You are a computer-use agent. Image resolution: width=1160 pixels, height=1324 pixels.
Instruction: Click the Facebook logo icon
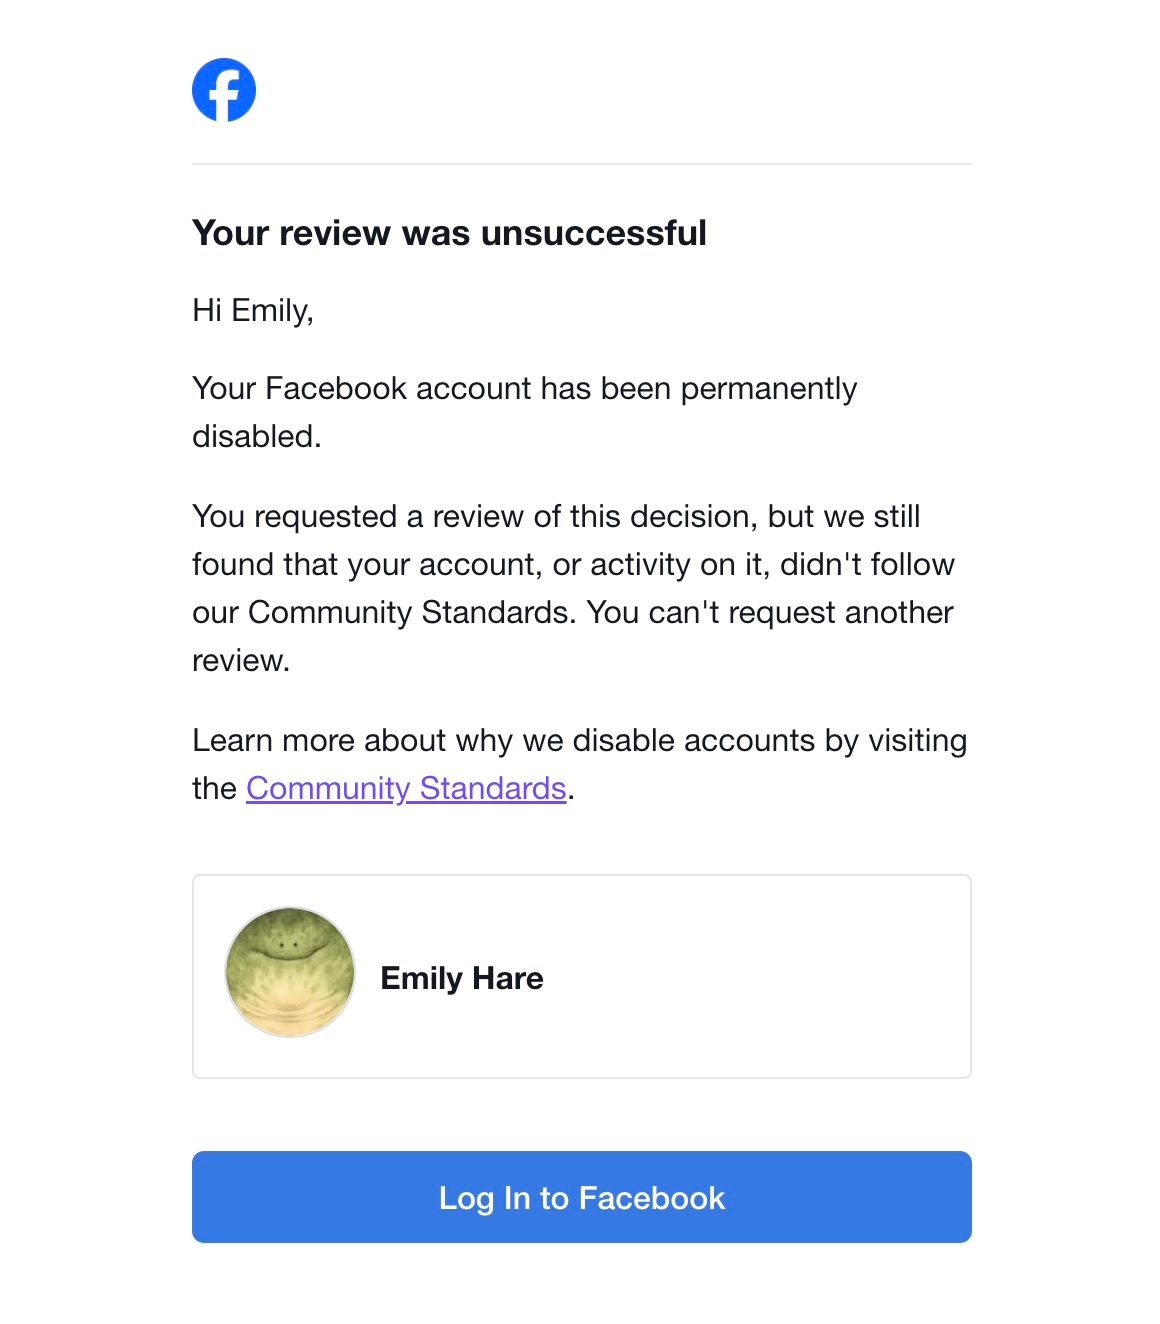coord(224,90)
